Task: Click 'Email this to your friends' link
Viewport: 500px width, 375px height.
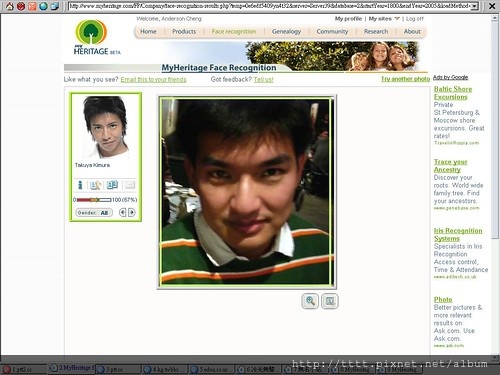Action: point(153,79)
